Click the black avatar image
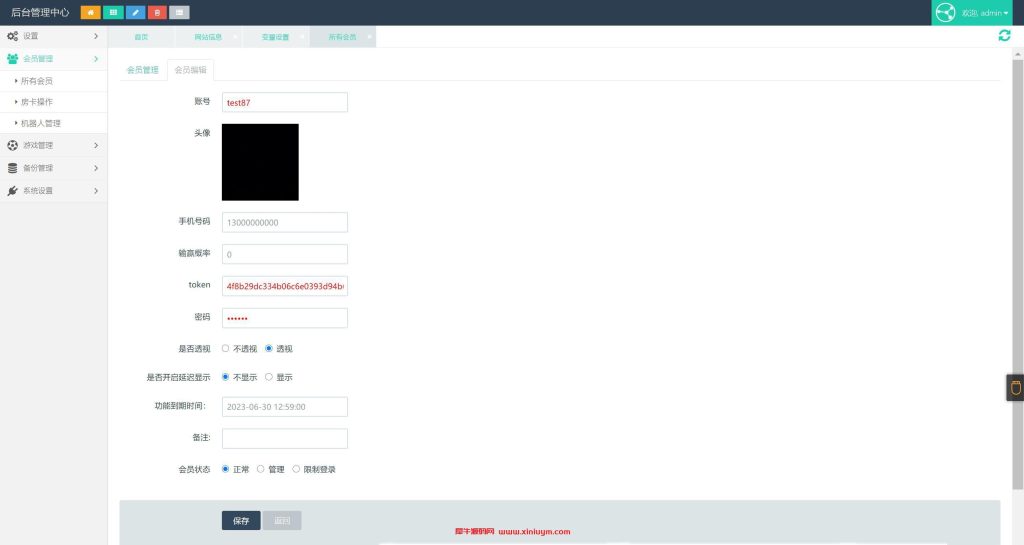Viewport: 1024px width, 545px height. 260,162
